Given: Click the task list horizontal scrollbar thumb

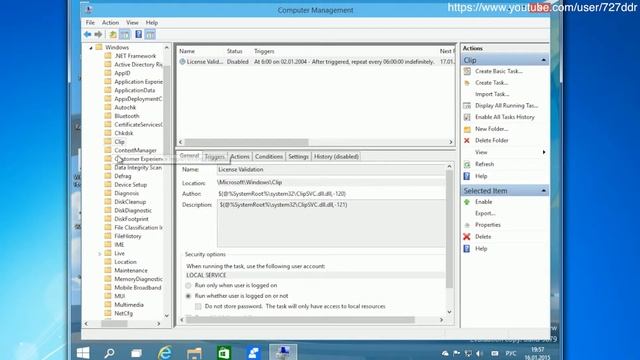Looking at the screenshot, I should click(x=246, y=142).
